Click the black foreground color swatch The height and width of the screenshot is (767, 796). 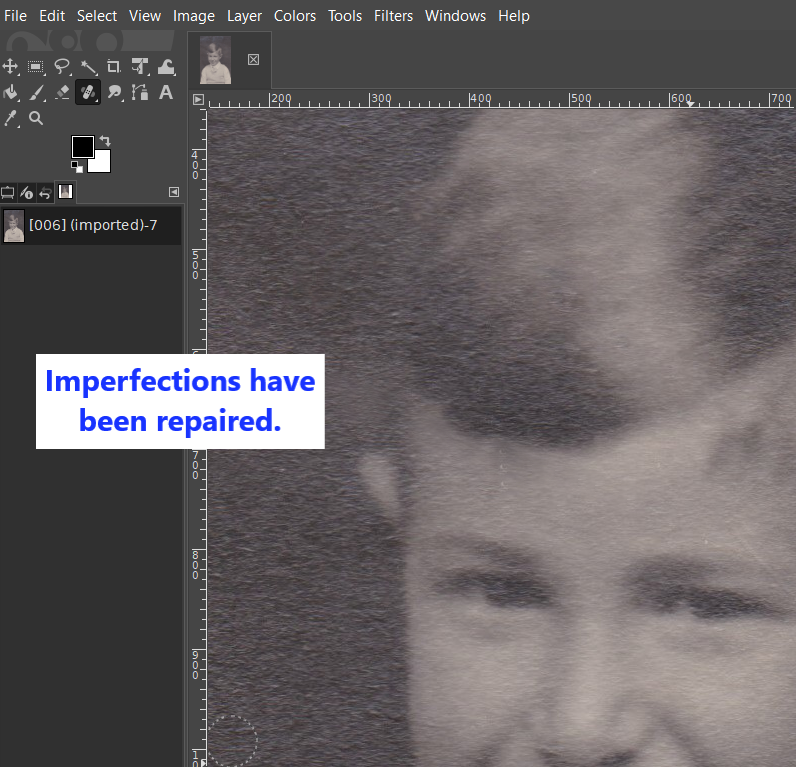(82, 147)
